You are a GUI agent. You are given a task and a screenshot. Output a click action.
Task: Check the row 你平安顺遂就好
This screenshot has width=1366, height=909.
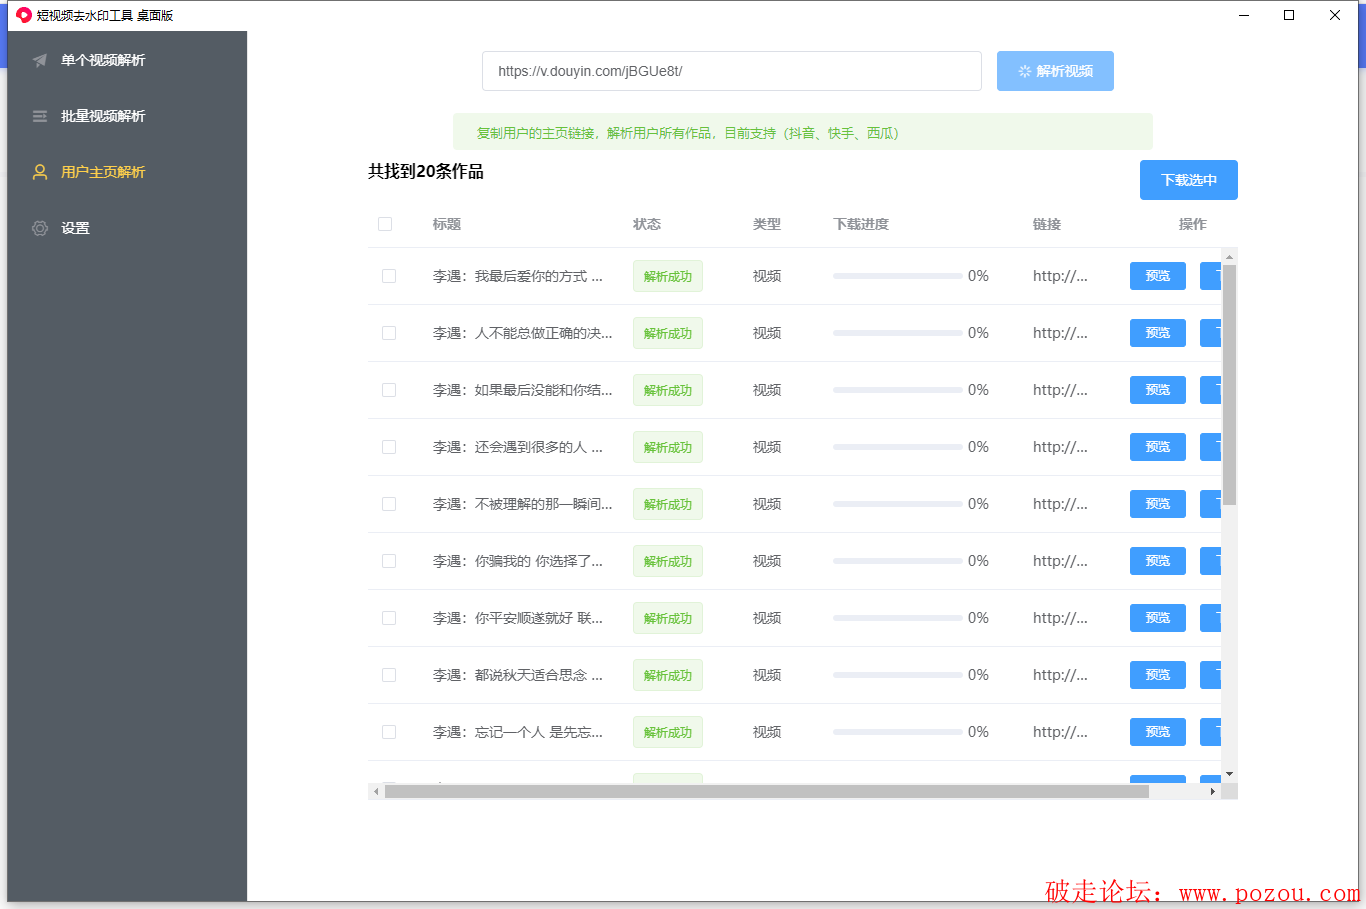point(389,618)
